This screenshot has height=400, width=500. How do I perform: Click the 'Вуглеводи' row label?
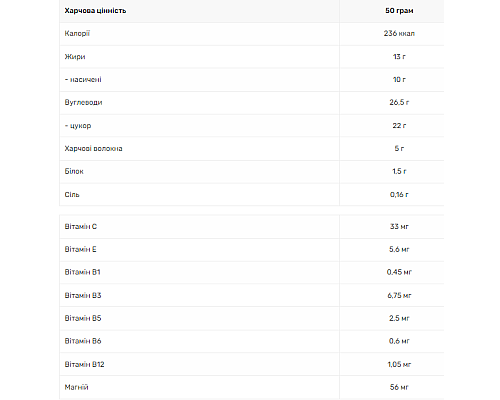[83, 103]
